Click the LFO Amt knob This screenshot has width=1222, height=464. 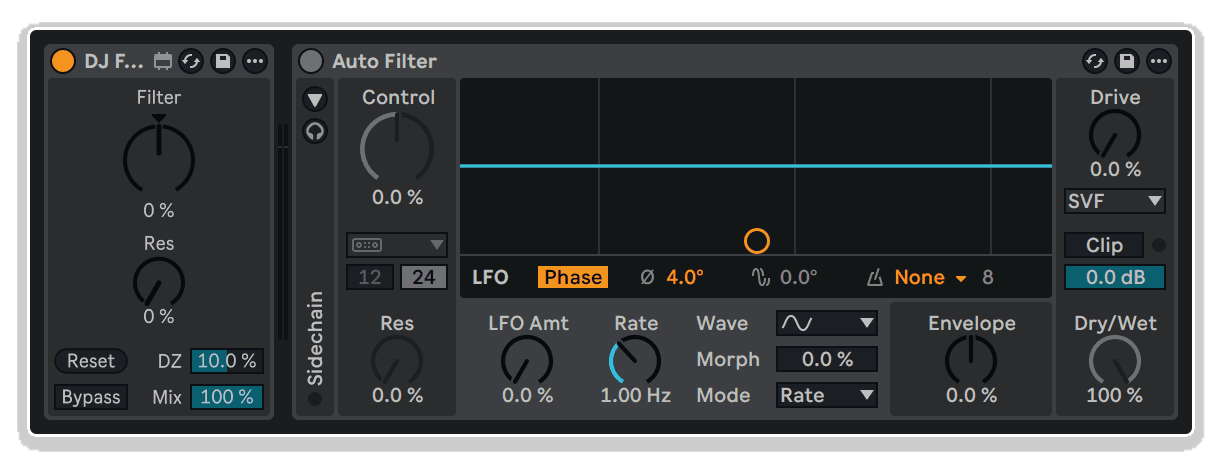pyautogui.click(x=527, y=360)
